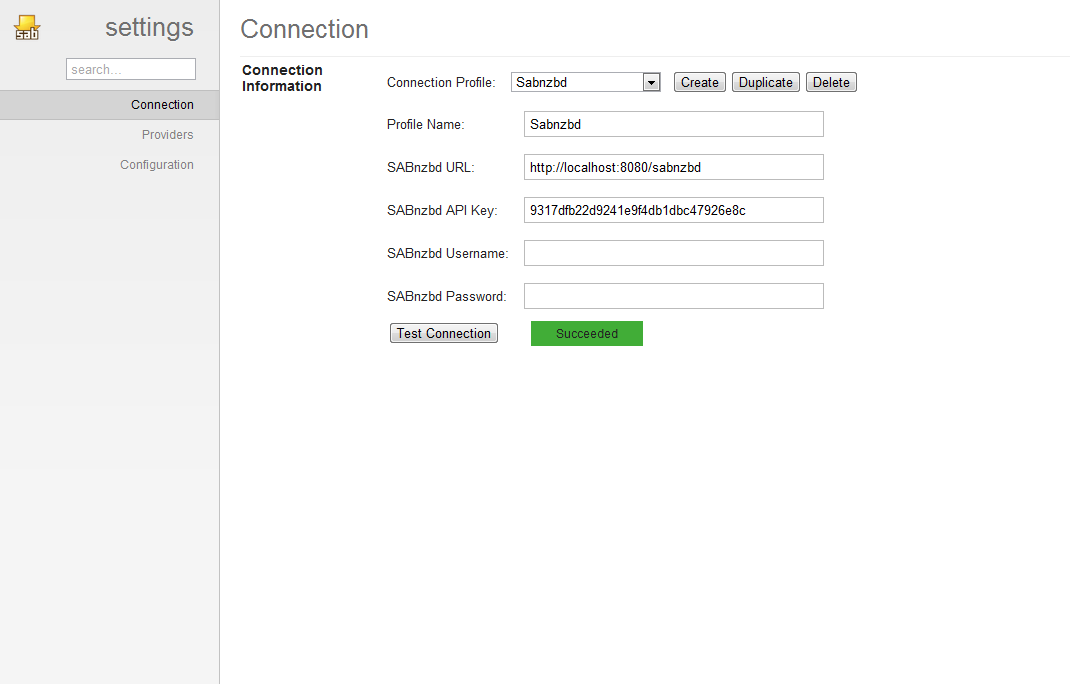This screenshot has height=684, width=1070.
Task: Click the yellow SAB logo icon
Action: point(27,28)
